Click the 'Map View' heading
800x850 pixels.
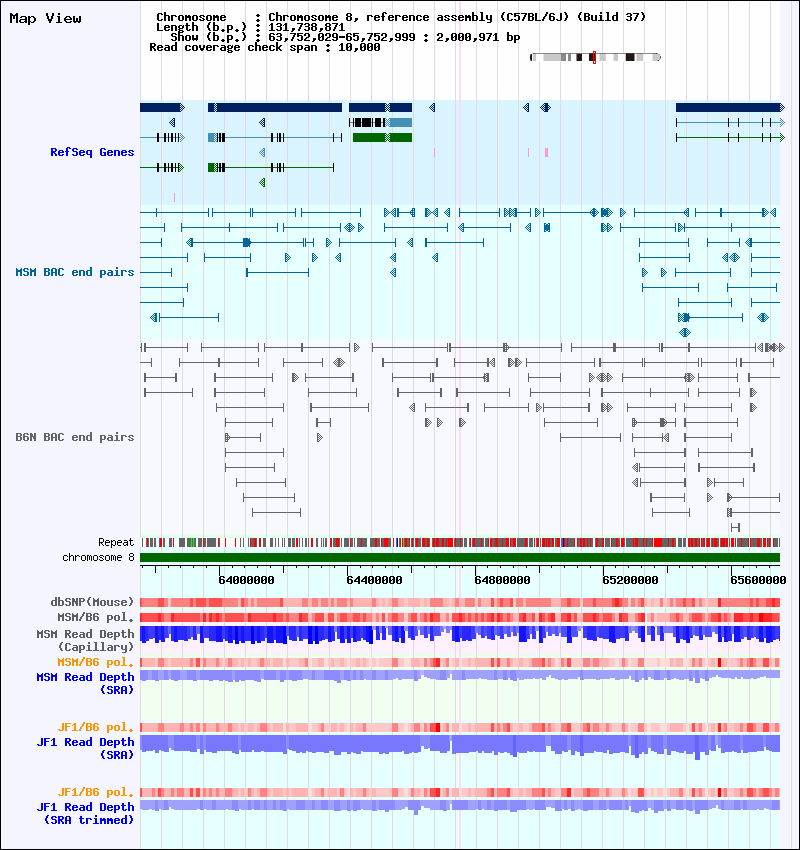point(46,18)
